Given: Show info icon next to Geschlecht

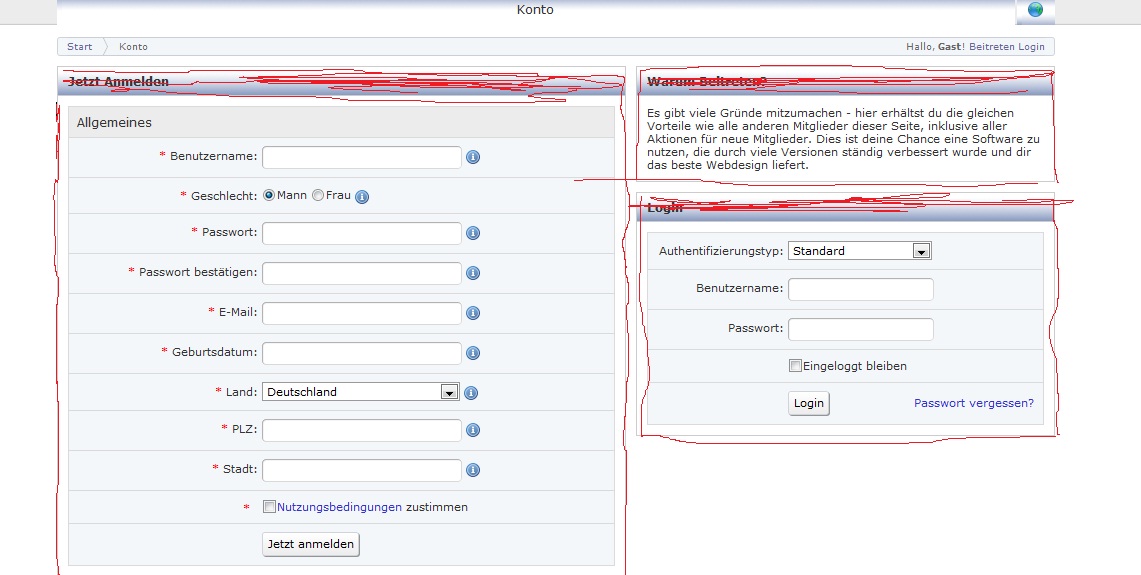Looking at the screenshot, I should click(362, 197).
